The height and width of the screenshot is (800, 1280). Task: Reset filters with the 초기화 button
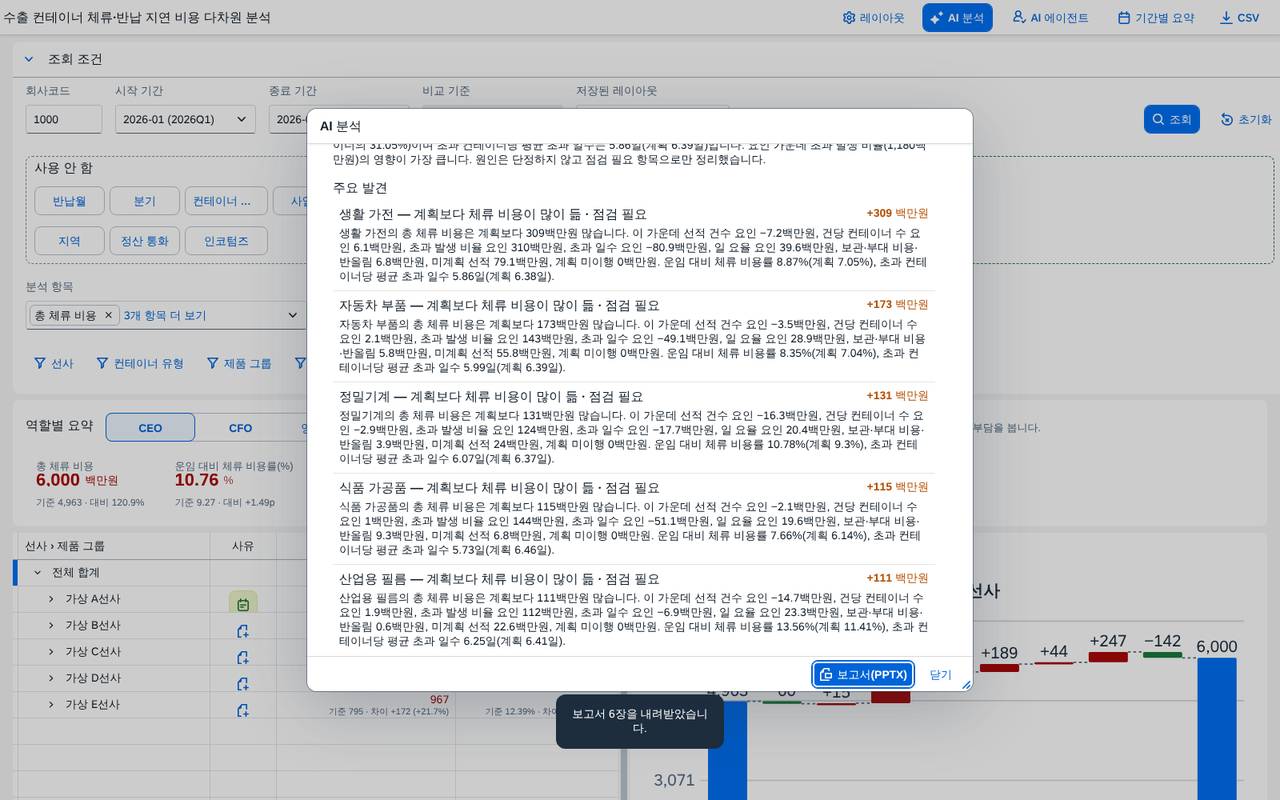(x=1246, y=119)
